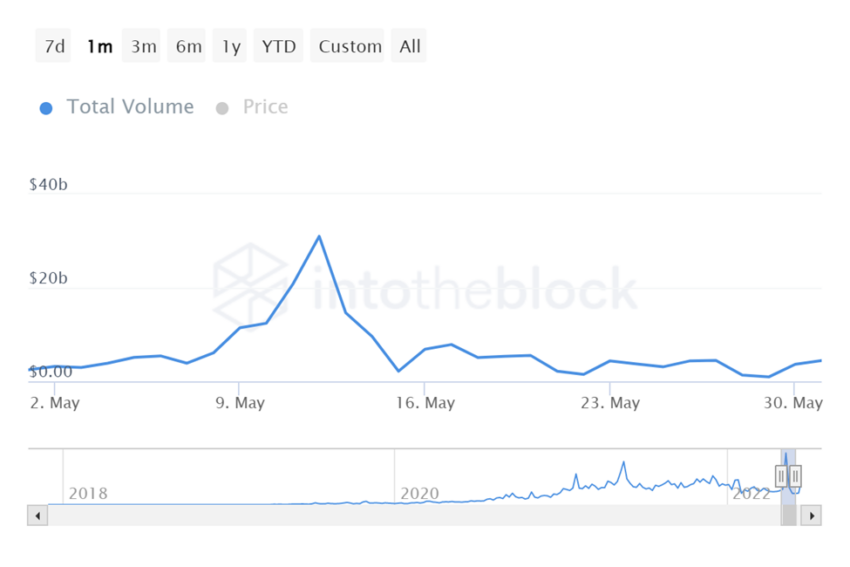Select the YTD range button
The height and width of the screenshot is (567, 850).
pyautogui.click(x=279, y=46)
